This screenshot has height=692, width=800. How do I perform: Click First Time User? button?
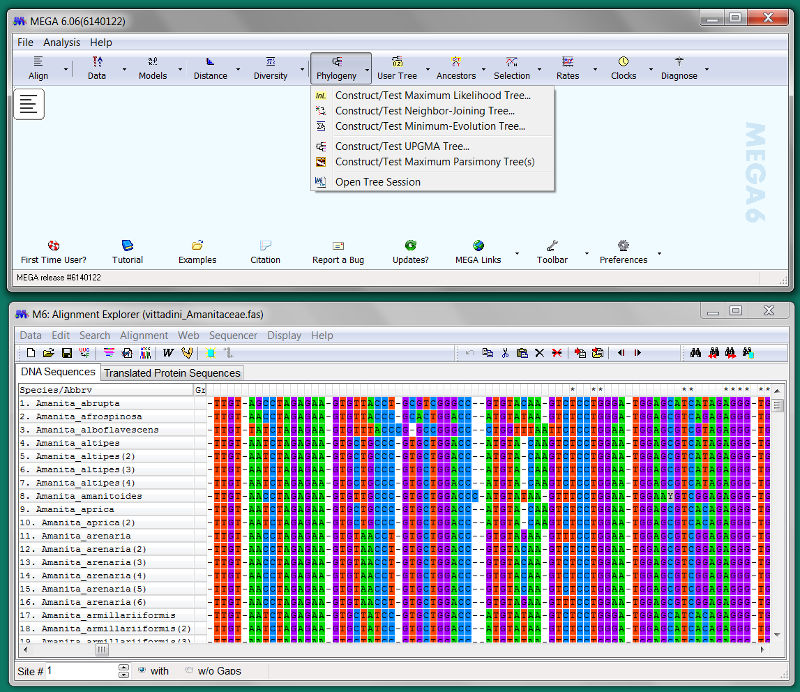(x=54, y=252)
